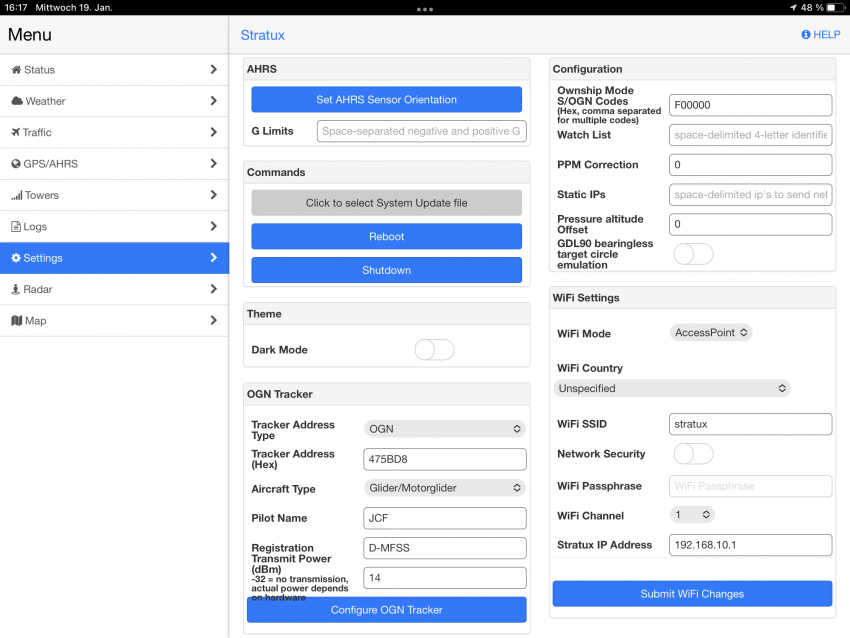Click the cloud icon beside Weather
Viewport: 850px width, 638px height.
[x=17, y=101]
